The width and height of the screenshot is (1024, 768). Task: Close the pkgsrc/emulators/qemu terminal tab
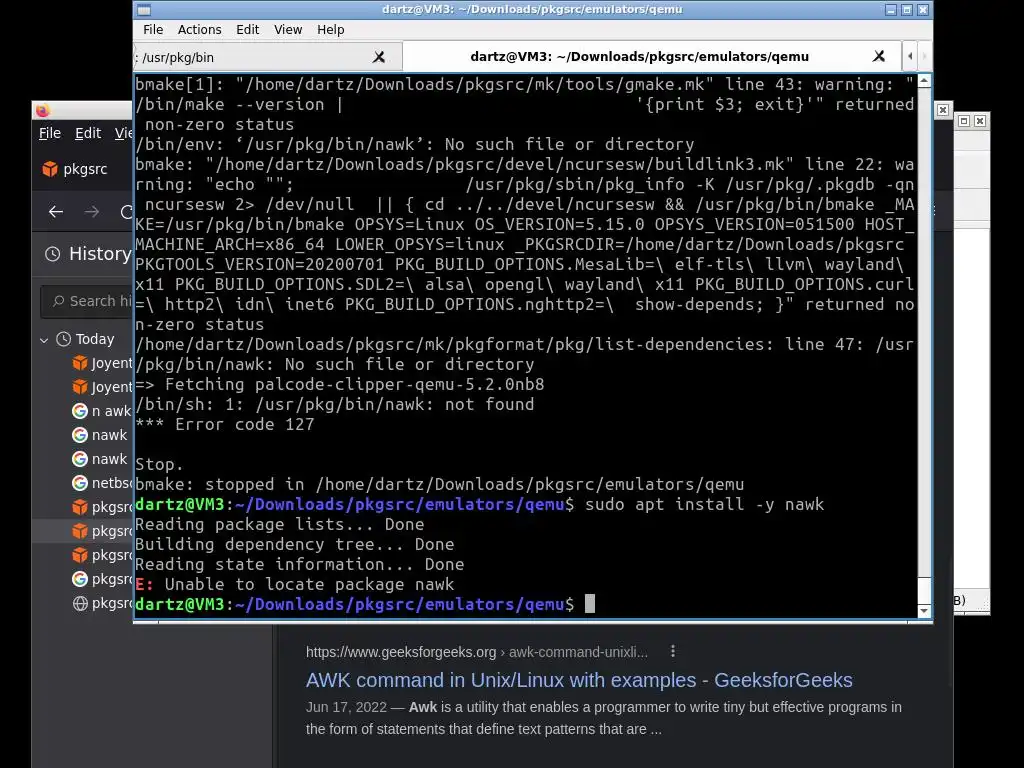(879, 56)
